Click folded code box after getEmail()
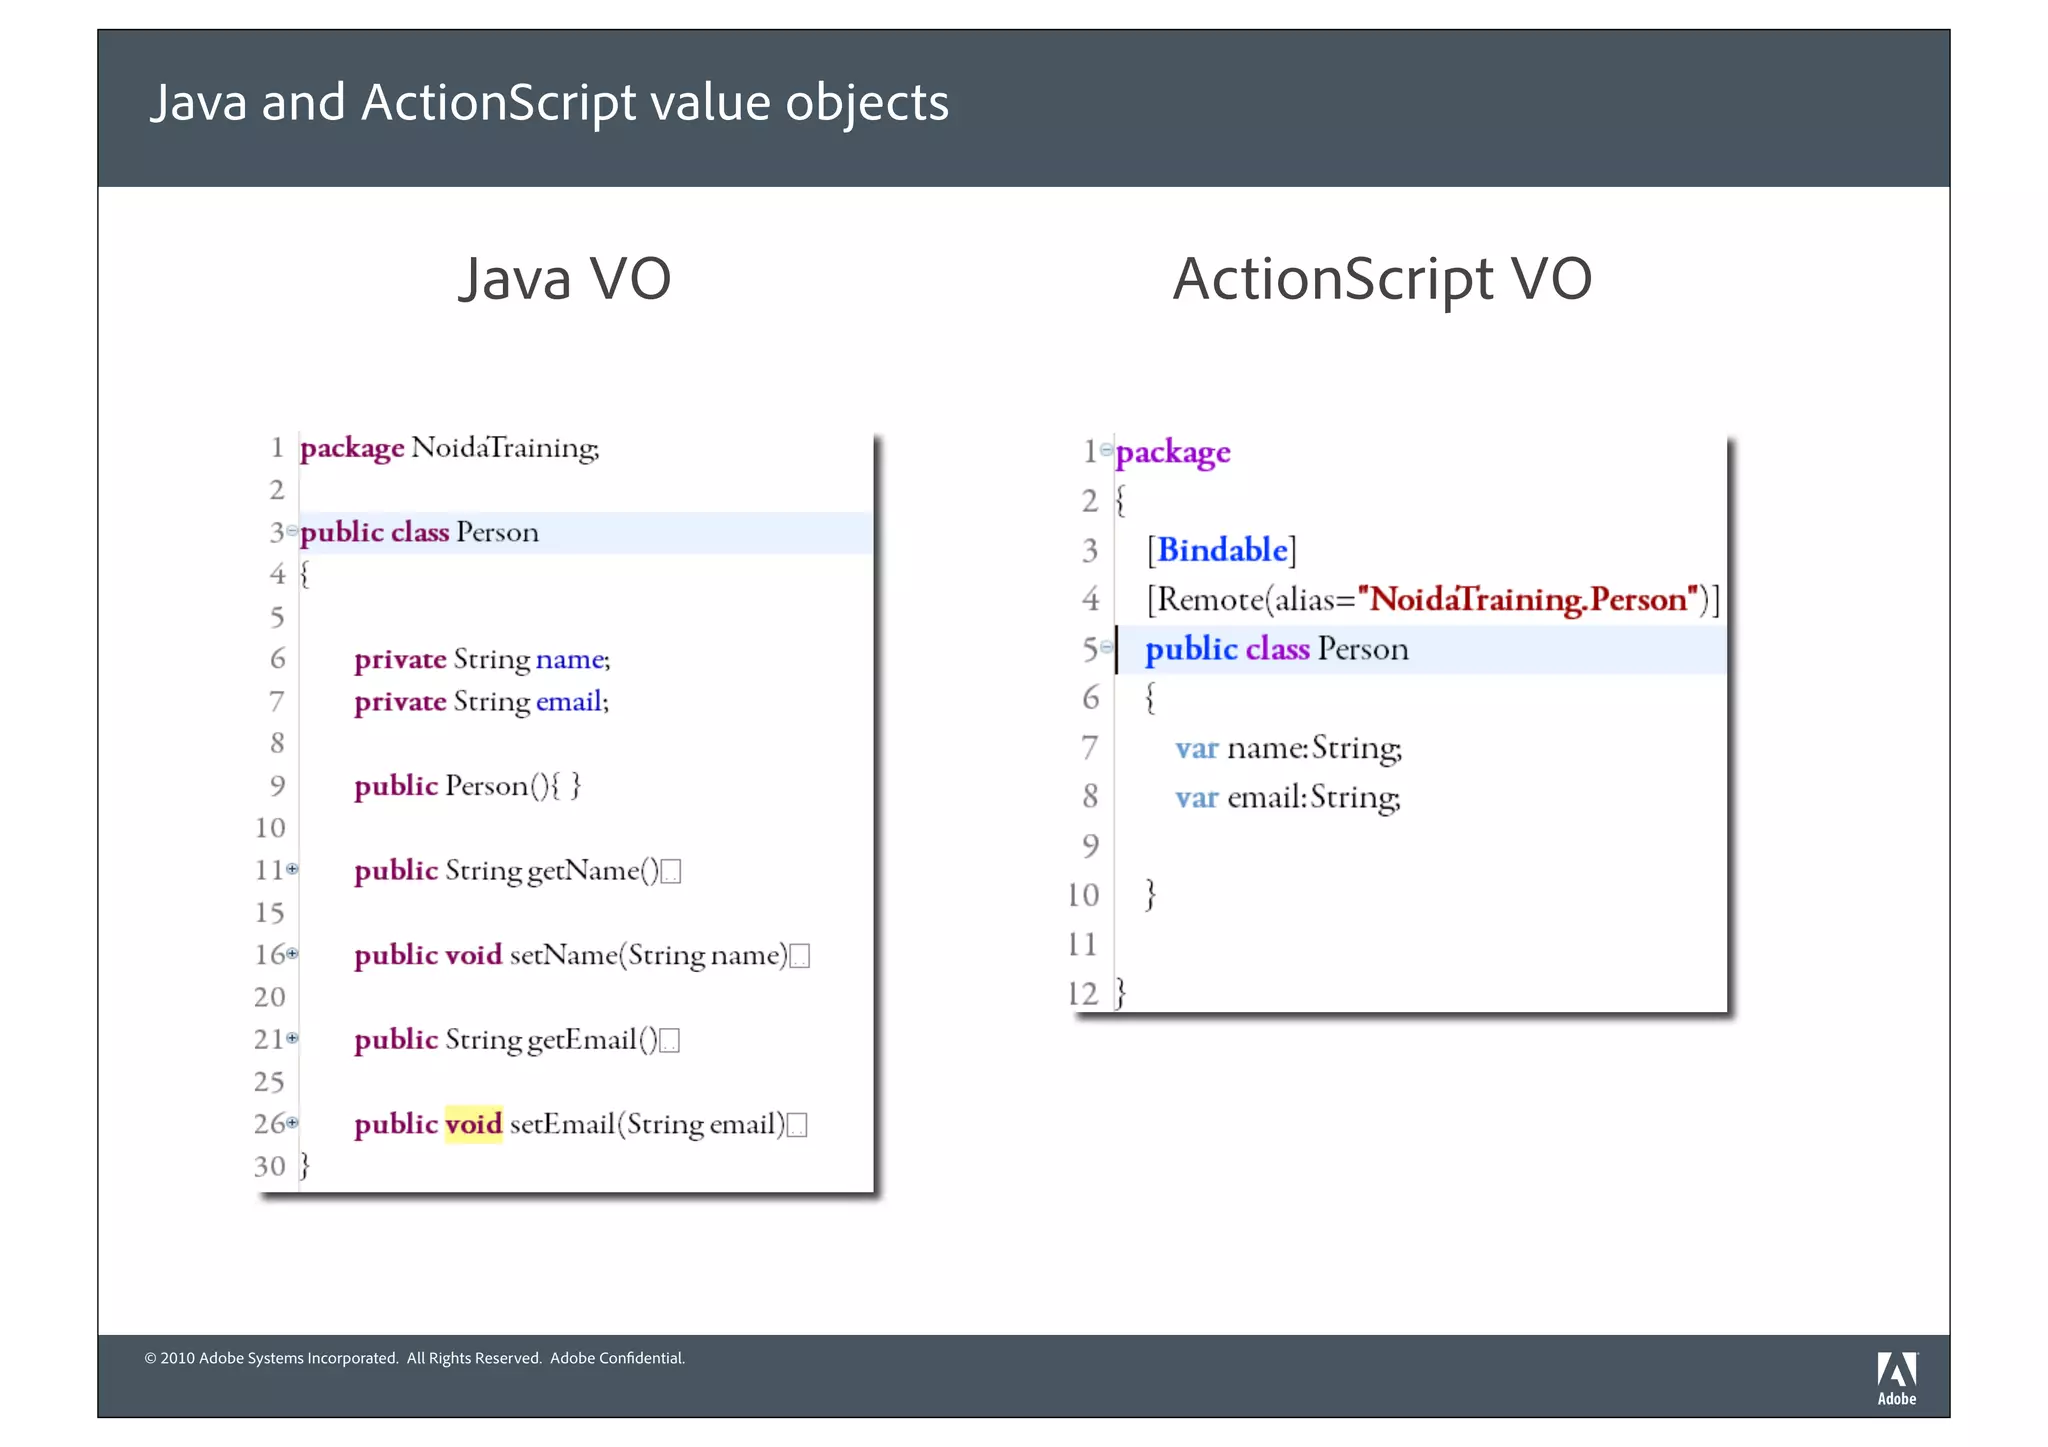The image size is (2048, 1447). tap(670, 1041)
